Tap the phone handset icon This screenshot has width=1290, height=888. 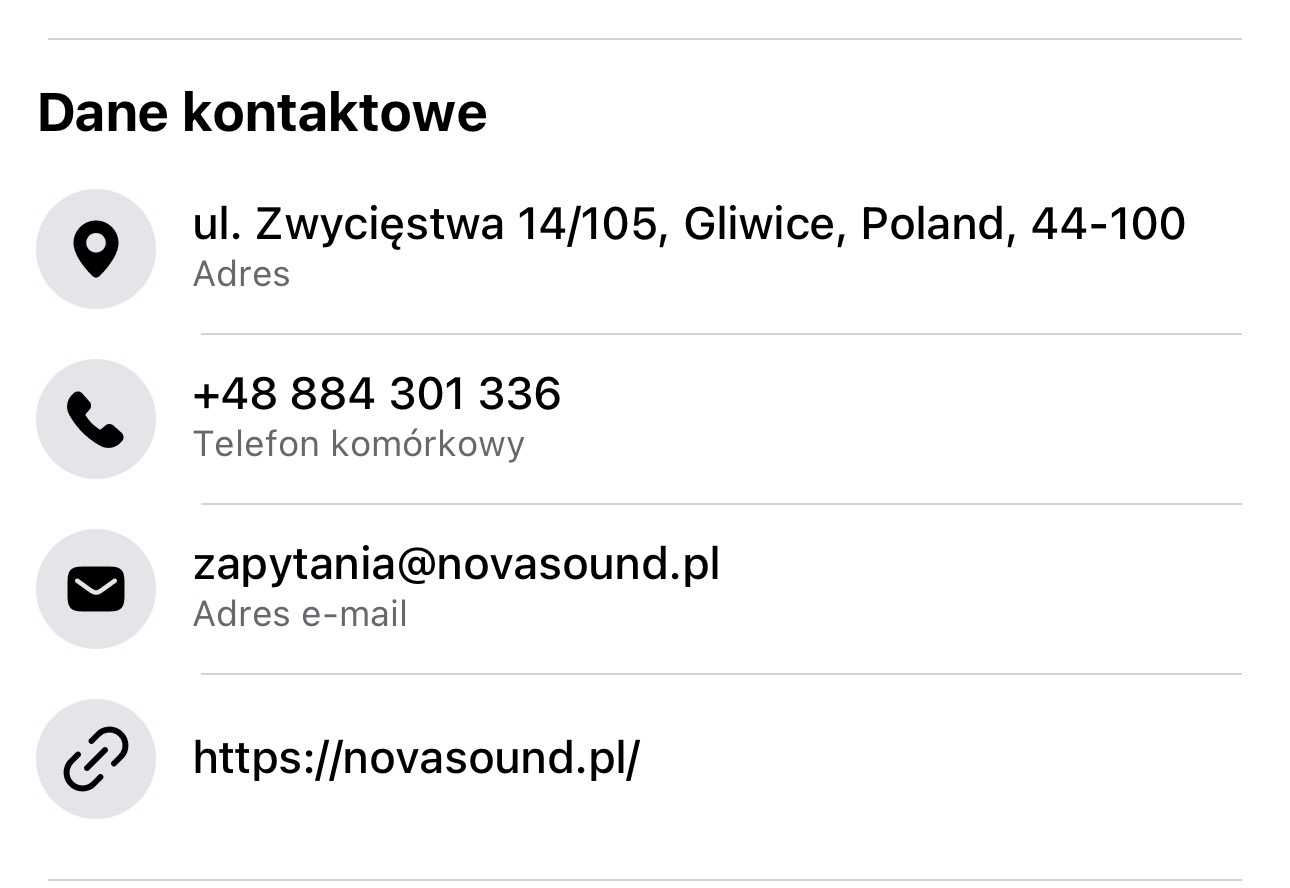click(x=96, y=419)
